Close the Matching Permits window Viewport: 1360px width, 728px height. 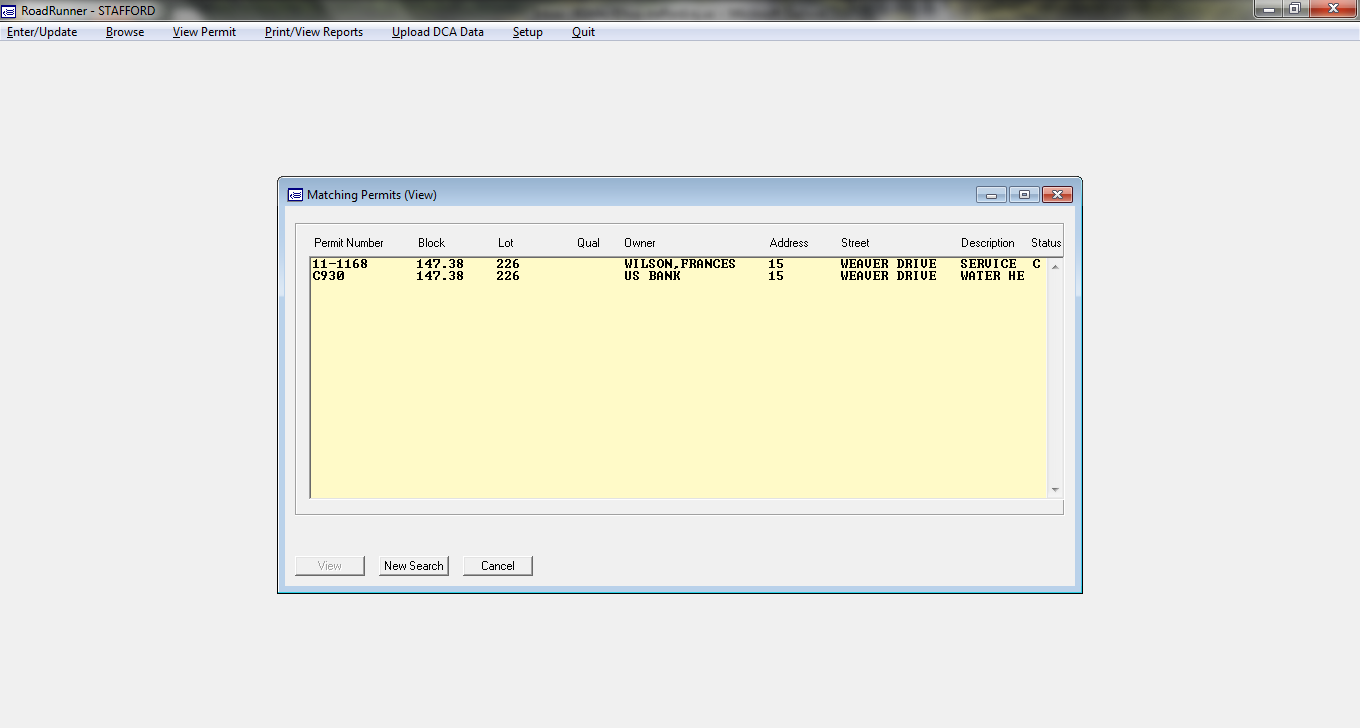[x=1057, y=195]
